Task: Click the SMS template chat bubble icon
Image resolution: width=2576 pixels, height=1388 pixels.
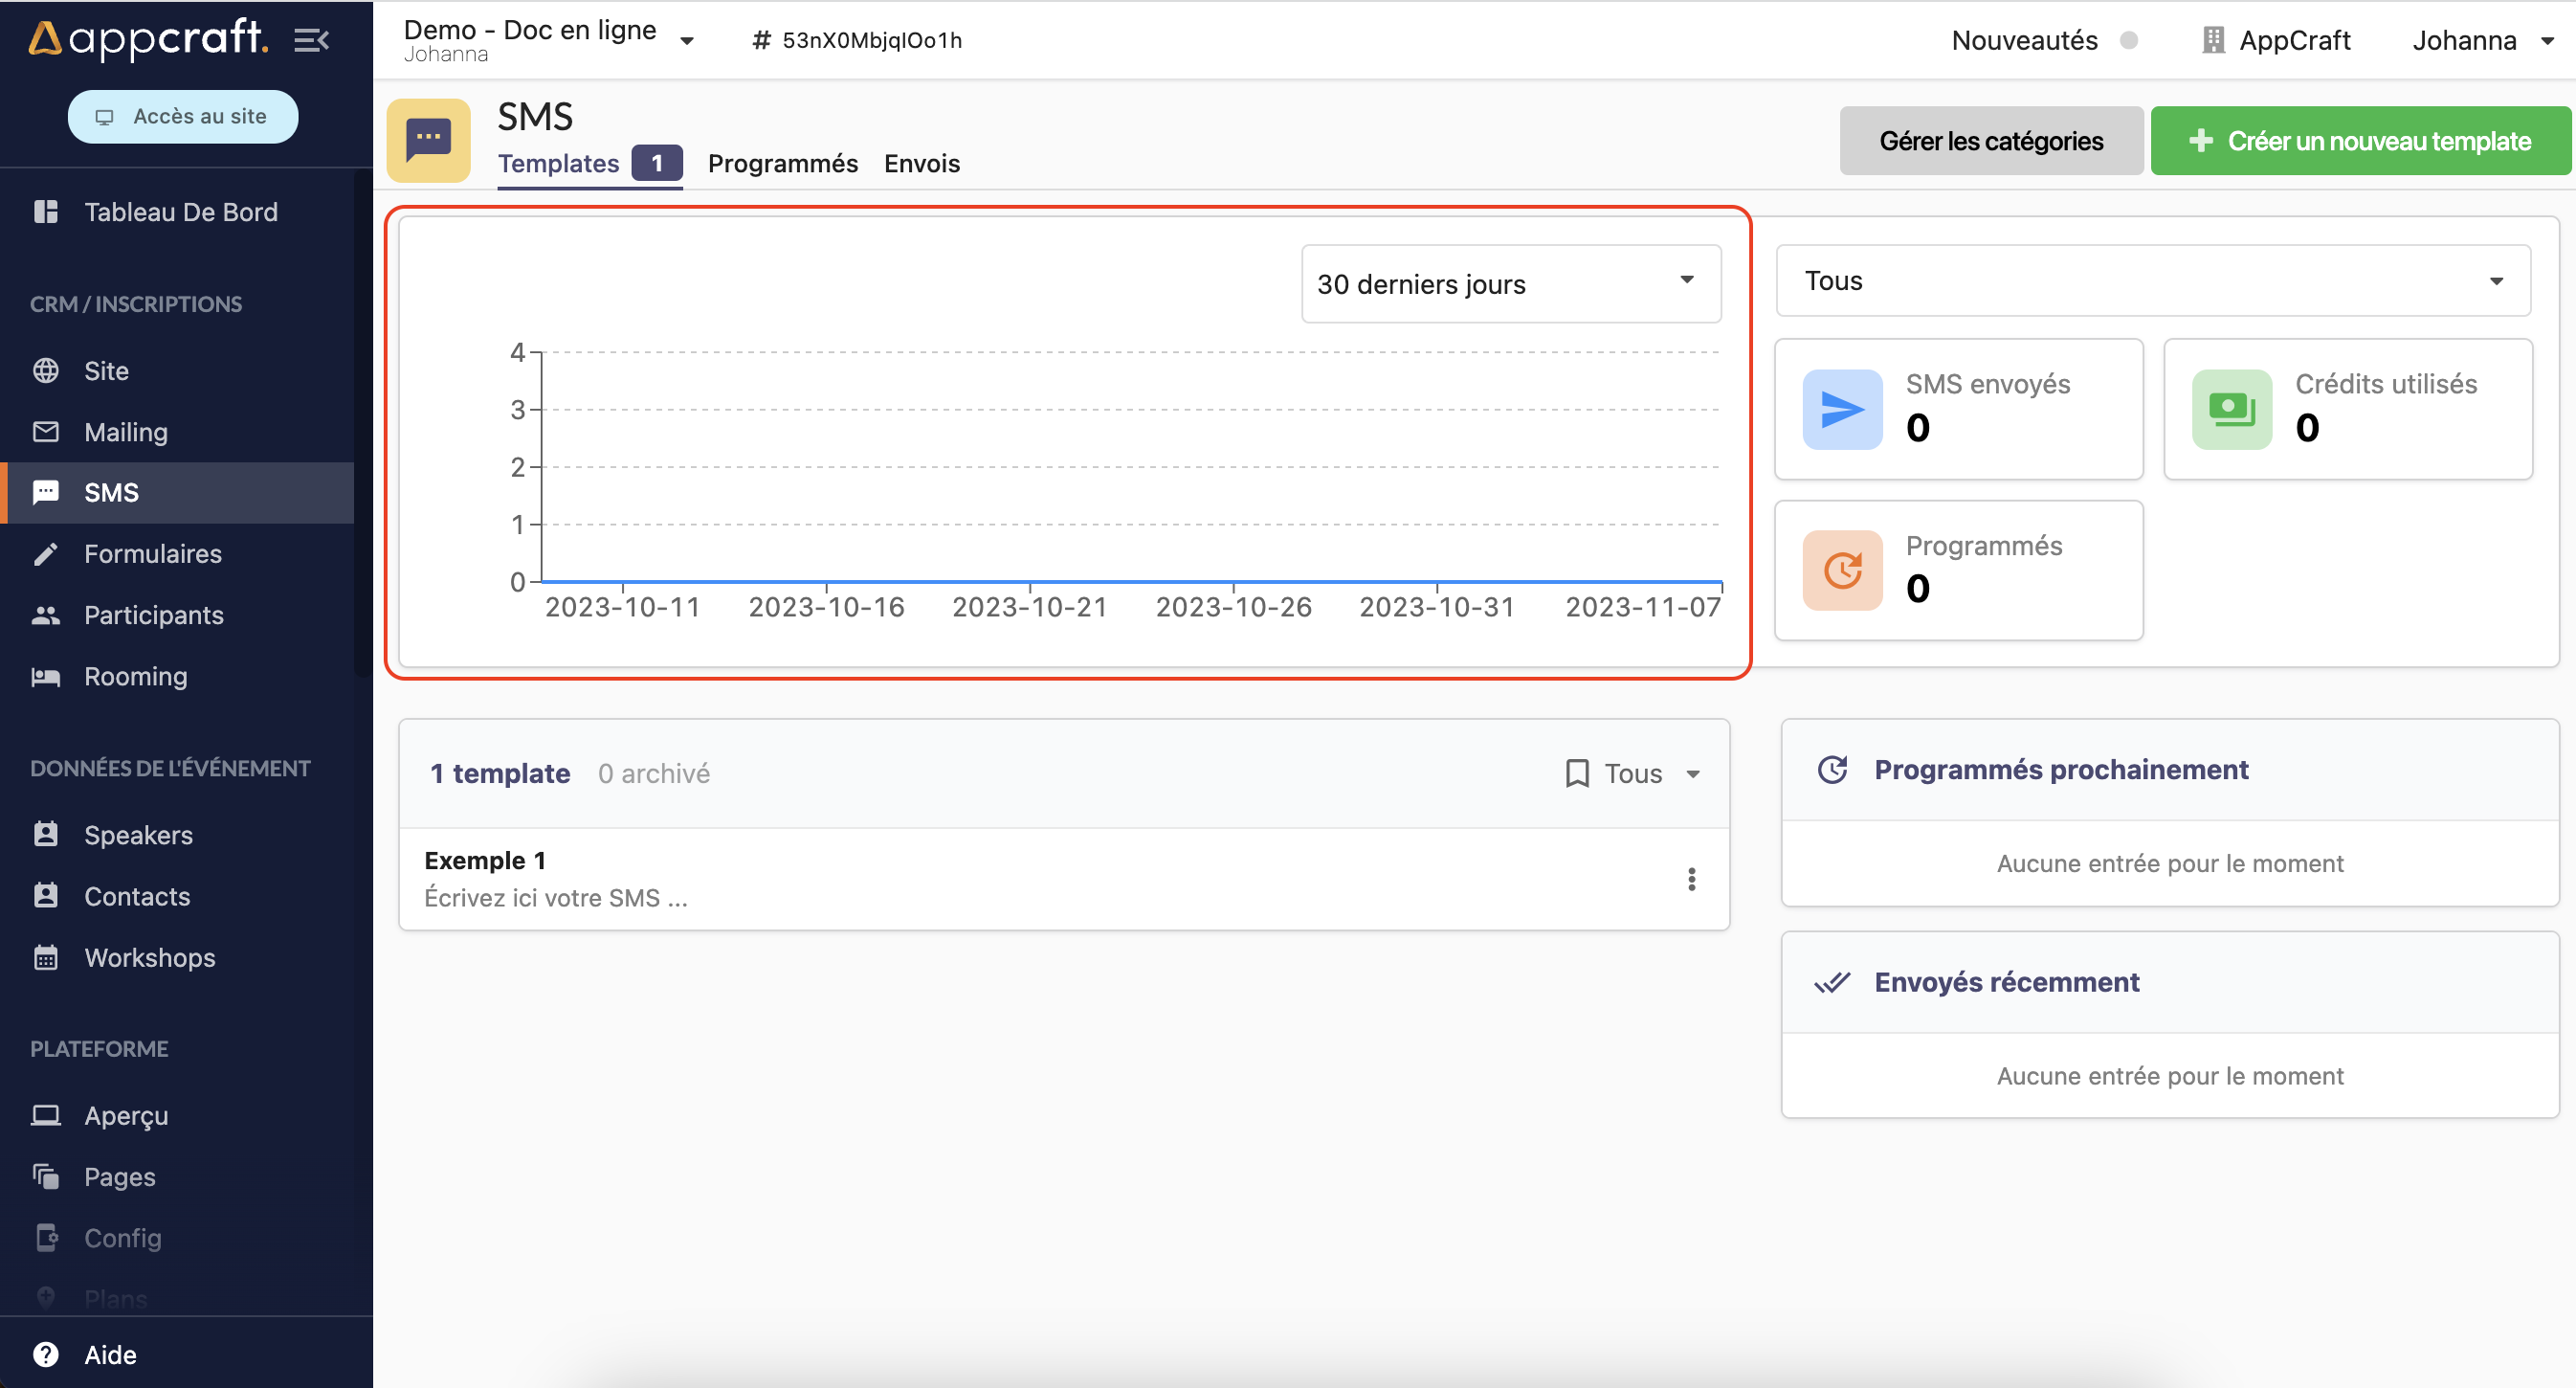Action: 427,140
